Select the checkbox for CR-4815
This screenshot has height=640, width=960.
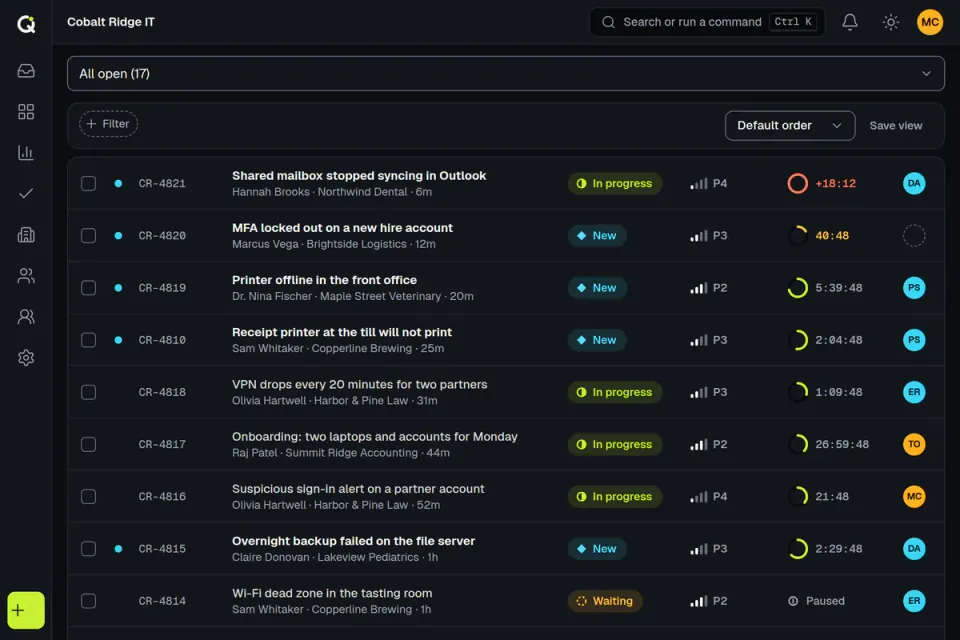[89, 549]
